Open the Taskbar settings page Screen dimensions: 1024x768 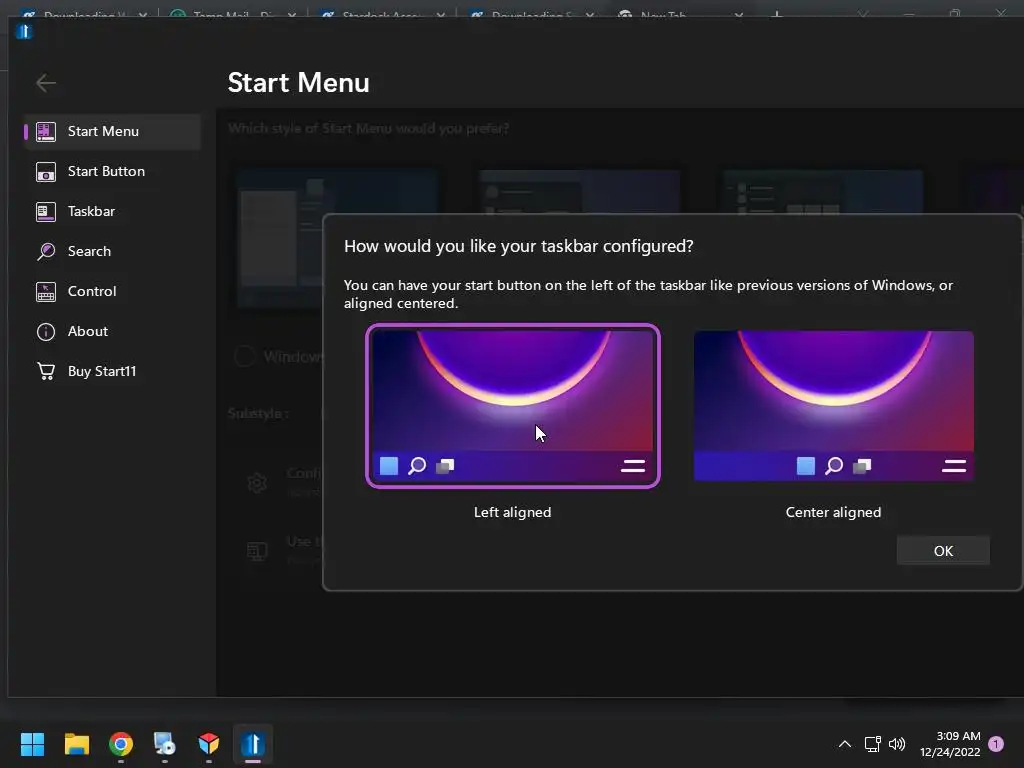coord(112,211)
